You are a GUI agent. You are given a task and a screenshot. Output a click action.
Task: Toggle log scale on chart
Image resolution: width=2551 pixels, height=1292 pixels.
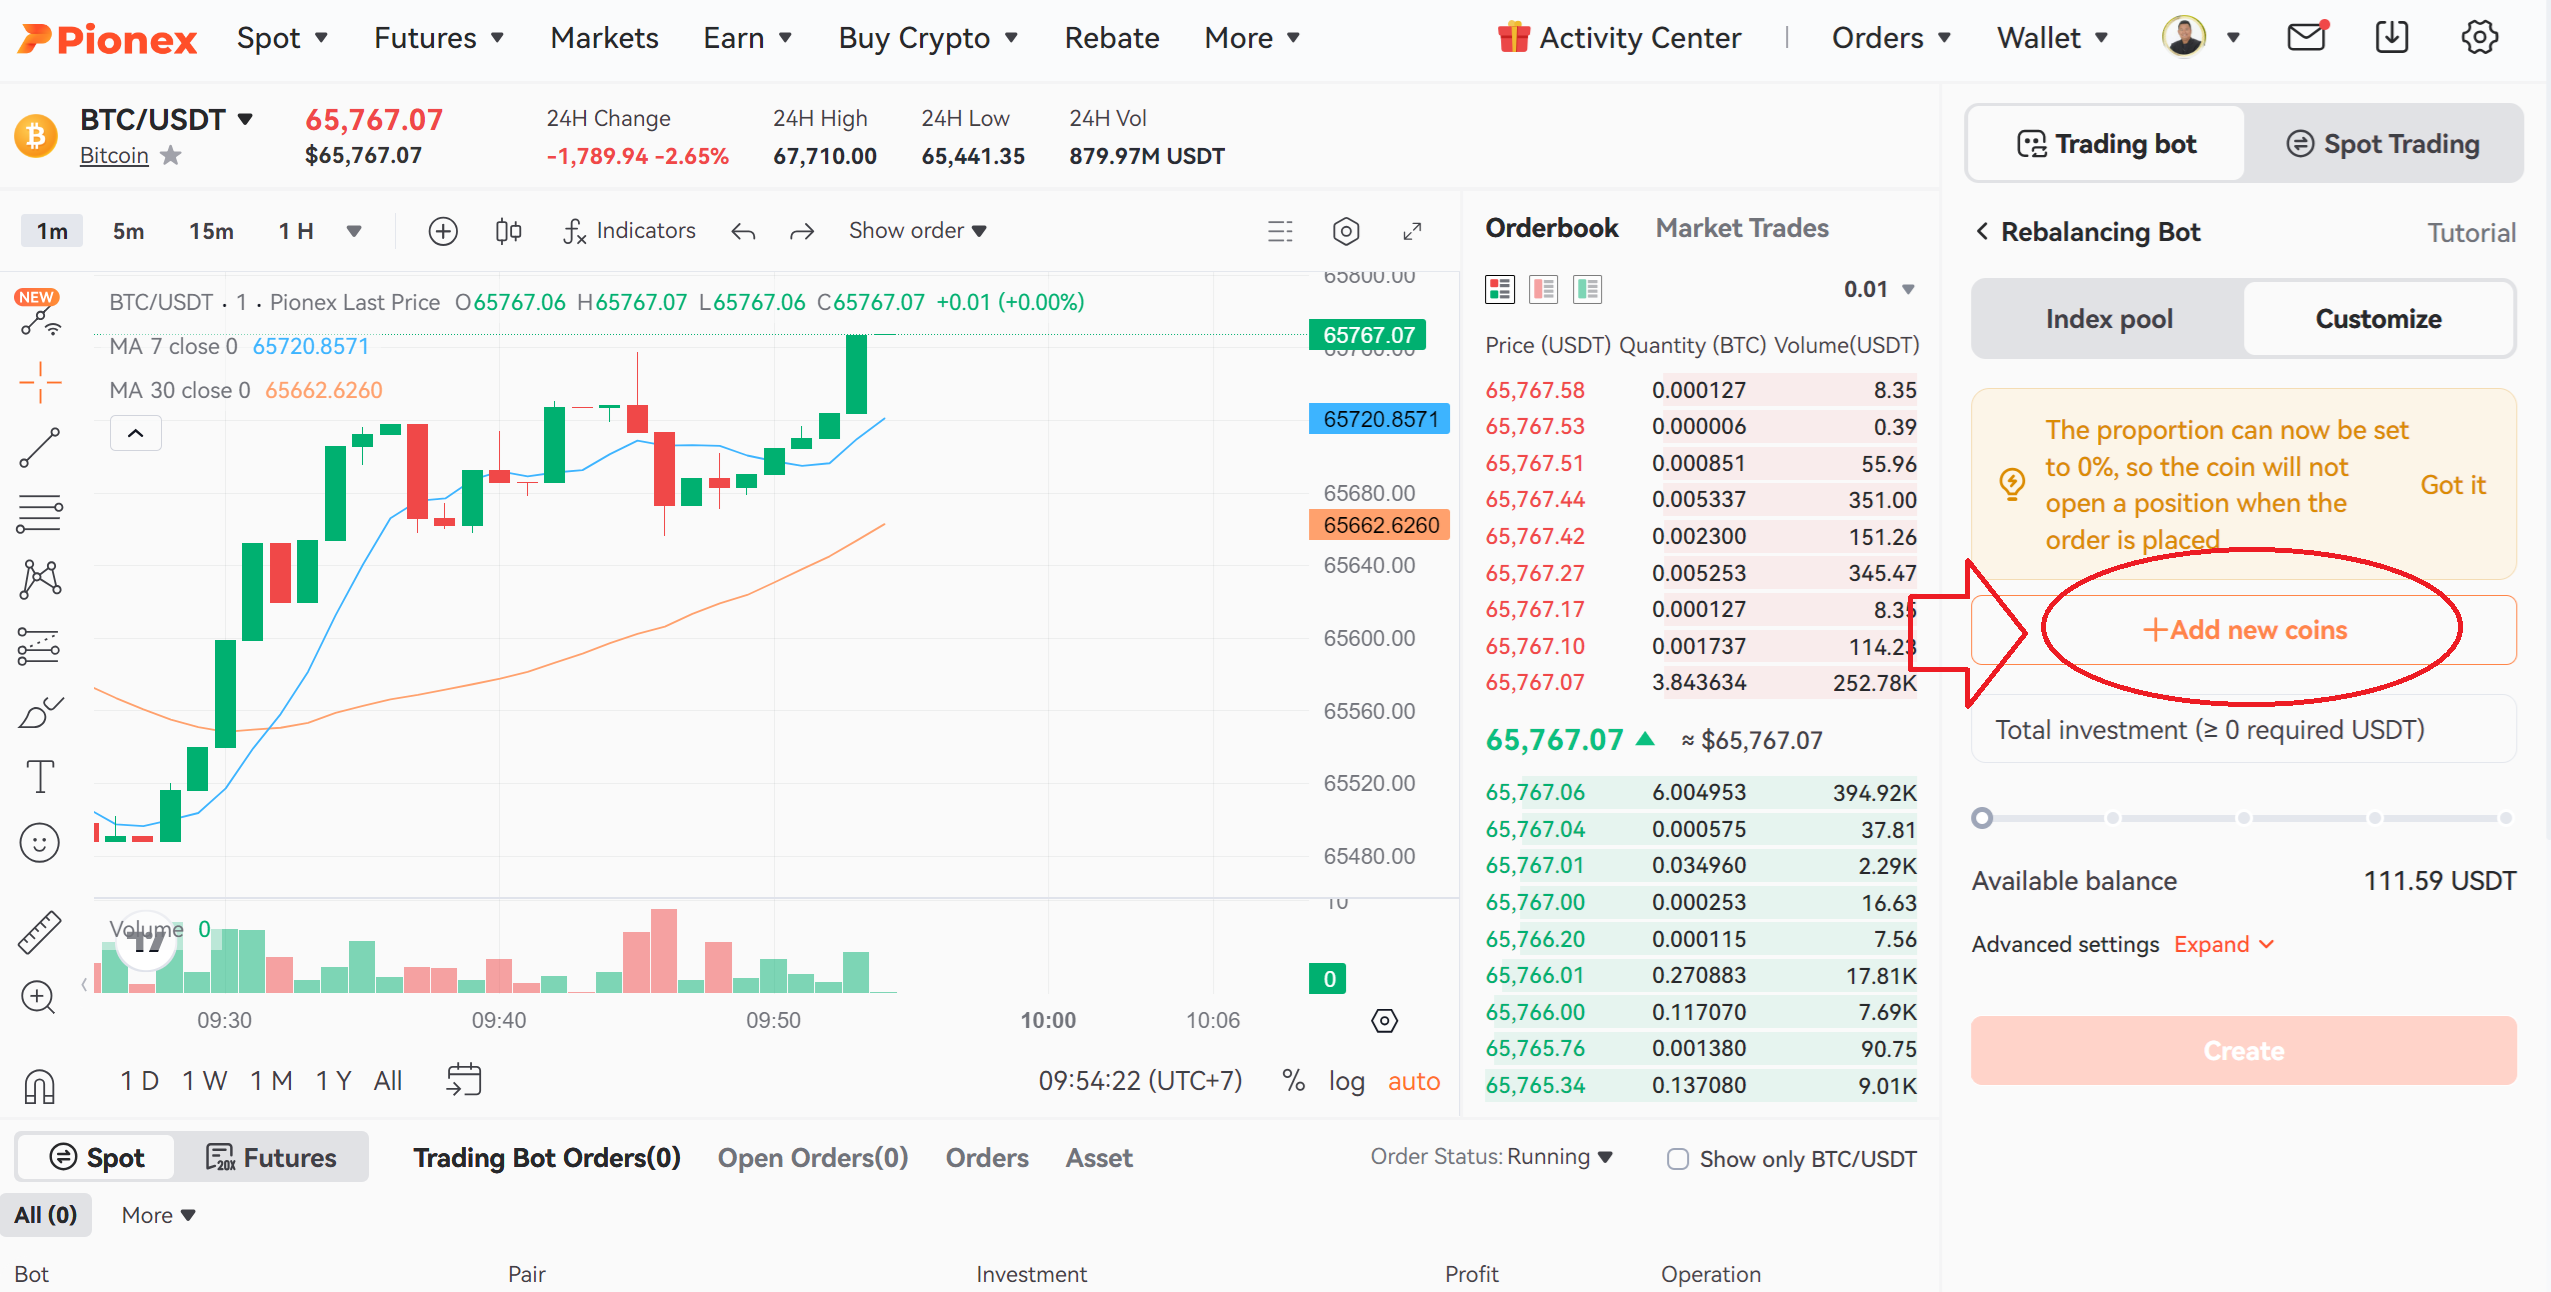click(x=1346, y=1081)
